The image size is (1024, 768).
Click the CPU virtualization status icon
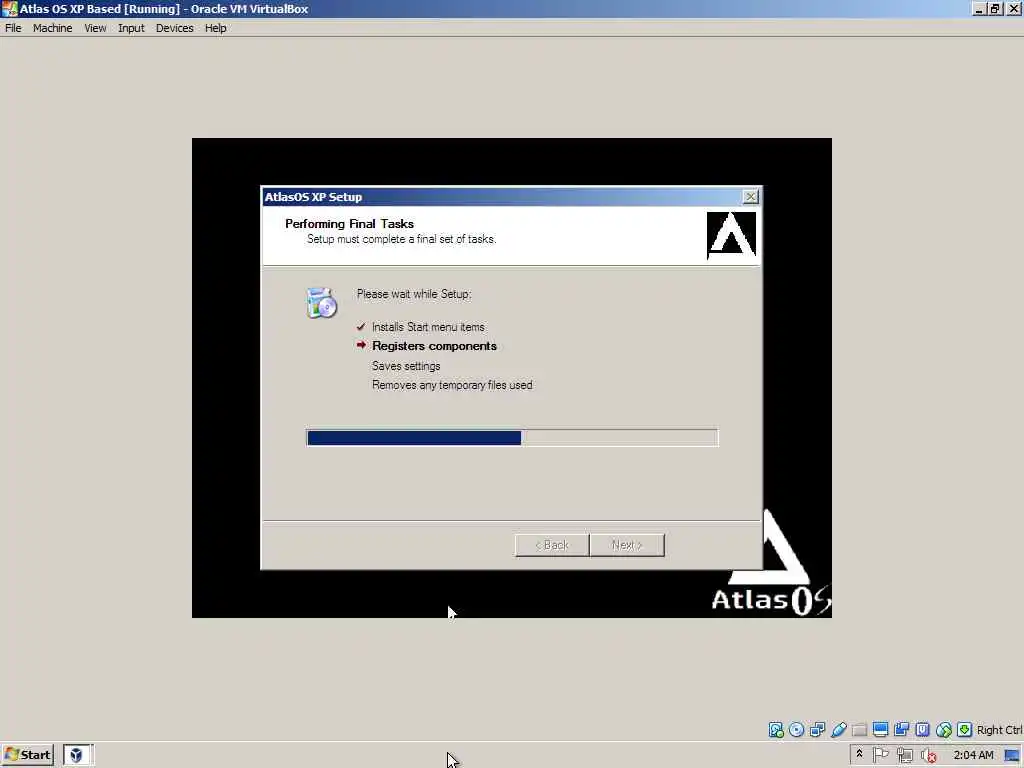pos(922,729)
